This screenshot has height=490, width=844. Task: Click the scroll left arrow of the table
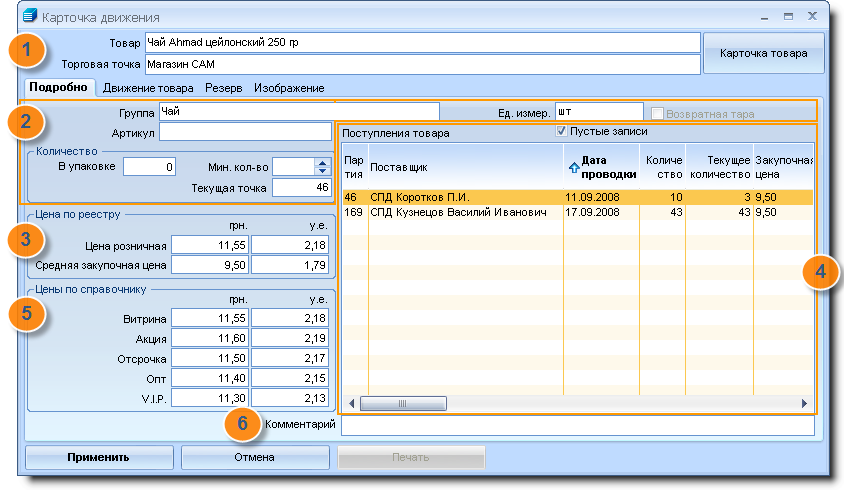[x=351, y=403]
